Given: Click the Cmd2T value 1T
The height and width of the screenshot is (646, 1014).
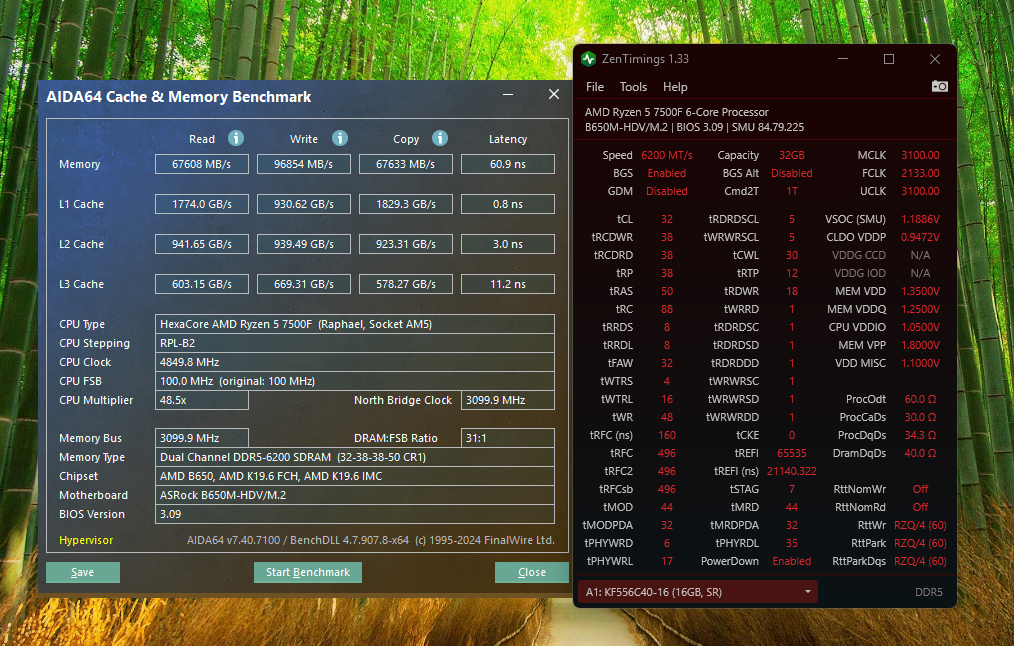Looking at the screenshot, I should coord(792,191).
